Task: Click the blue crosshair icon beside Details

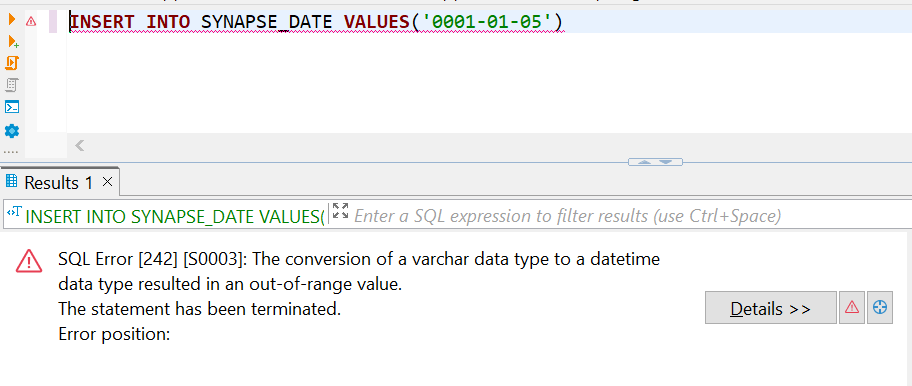Action: click(880, 308)
